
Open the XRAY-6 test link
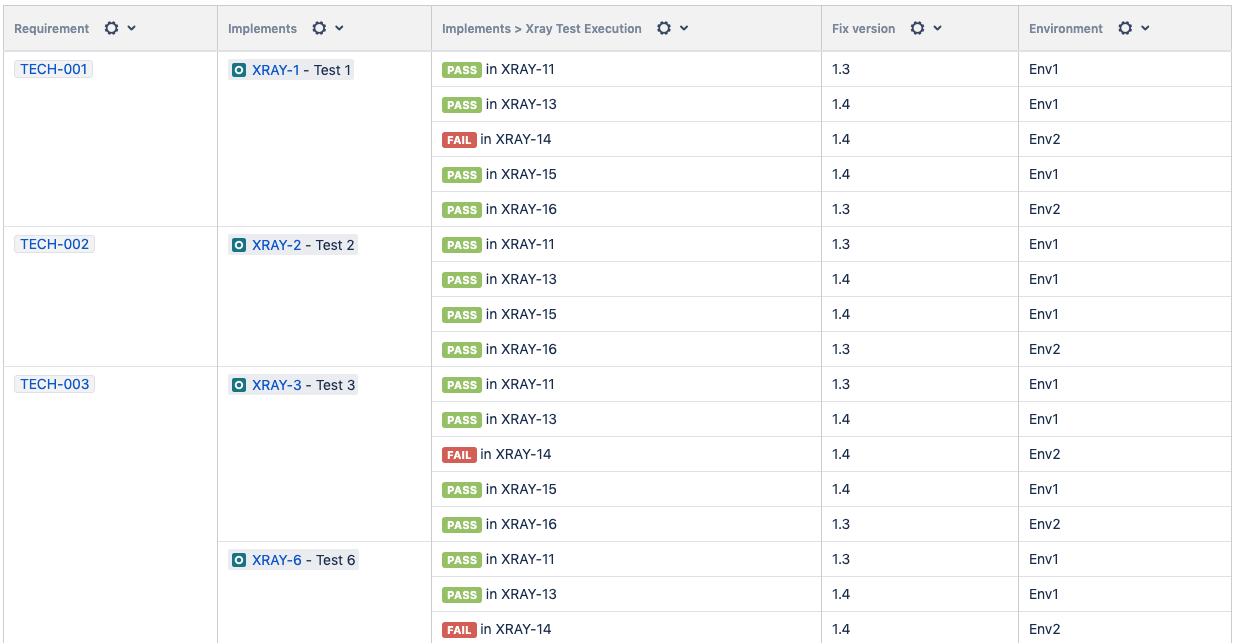coord(276,560)
